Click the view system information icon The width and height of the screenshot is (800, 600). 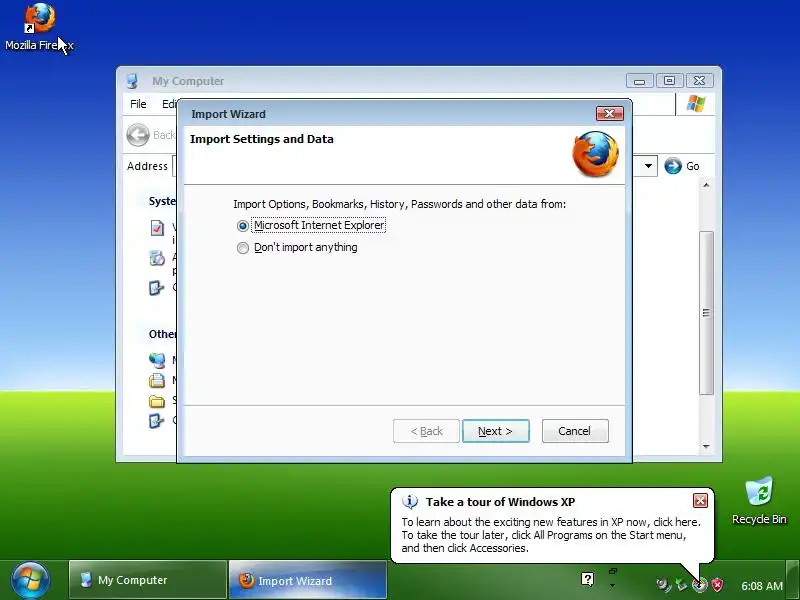pyautogui.click(x=157, y=228)
